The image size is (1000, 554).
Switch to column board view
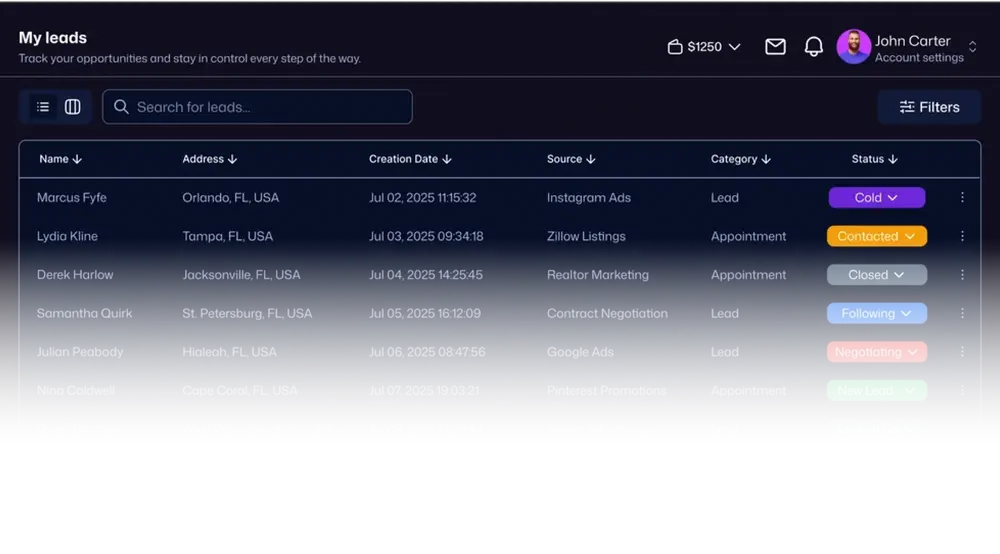(73, 107)
